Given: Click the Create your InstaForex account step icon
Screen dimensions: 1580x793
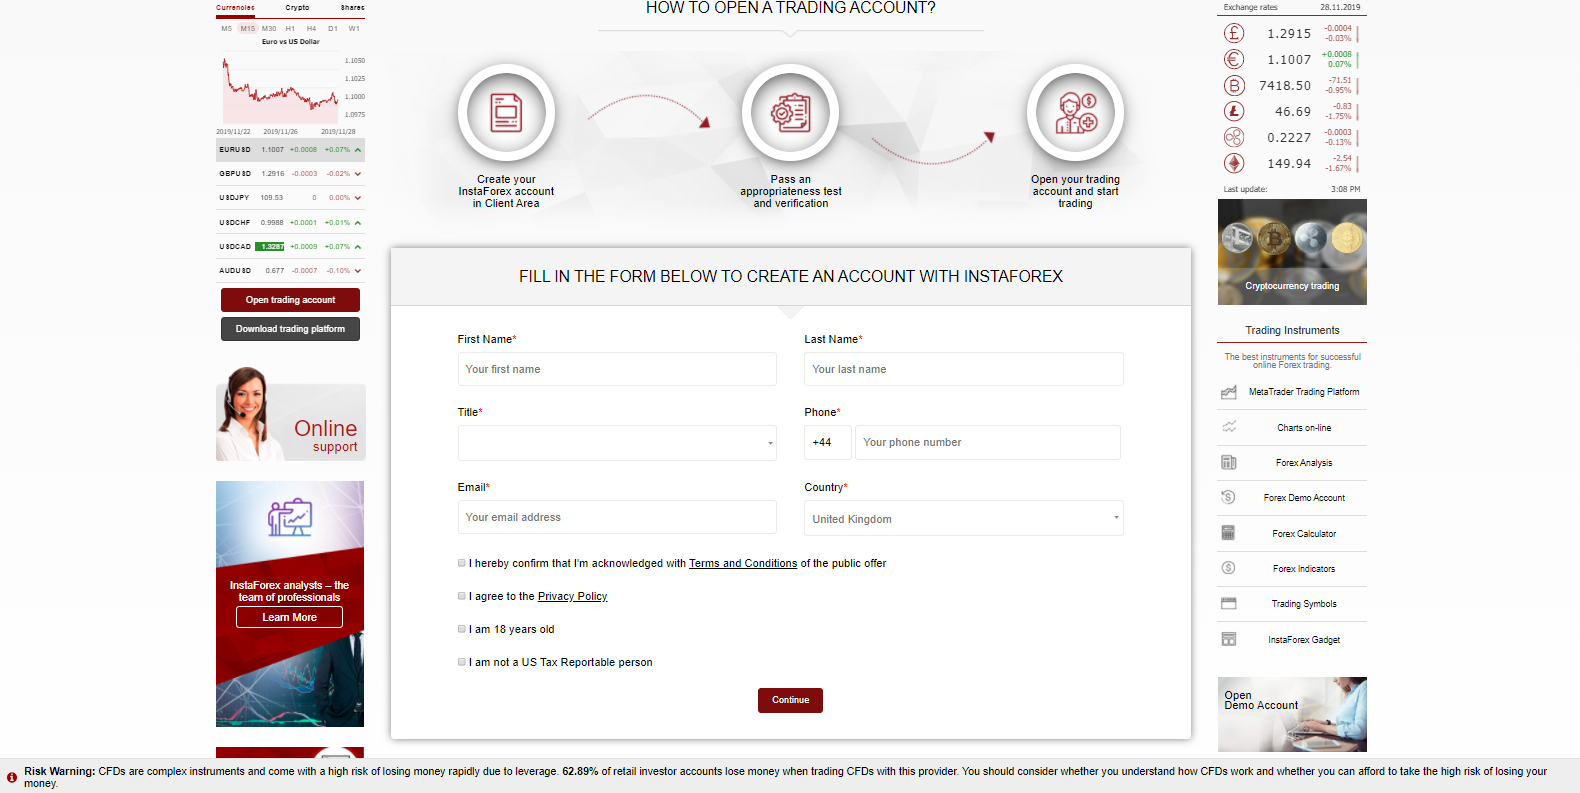Looking at the screenshot, I should pos(506,113).
